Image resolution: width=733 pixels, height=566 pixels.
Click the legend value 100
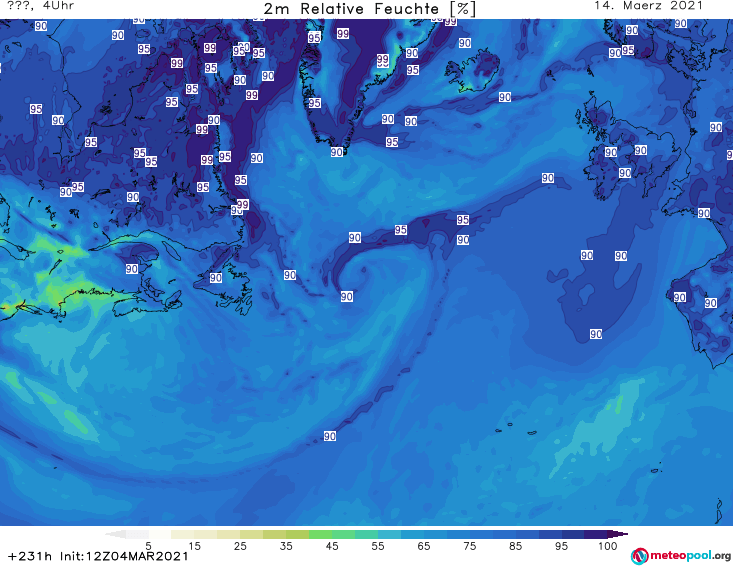click(608, 546)
